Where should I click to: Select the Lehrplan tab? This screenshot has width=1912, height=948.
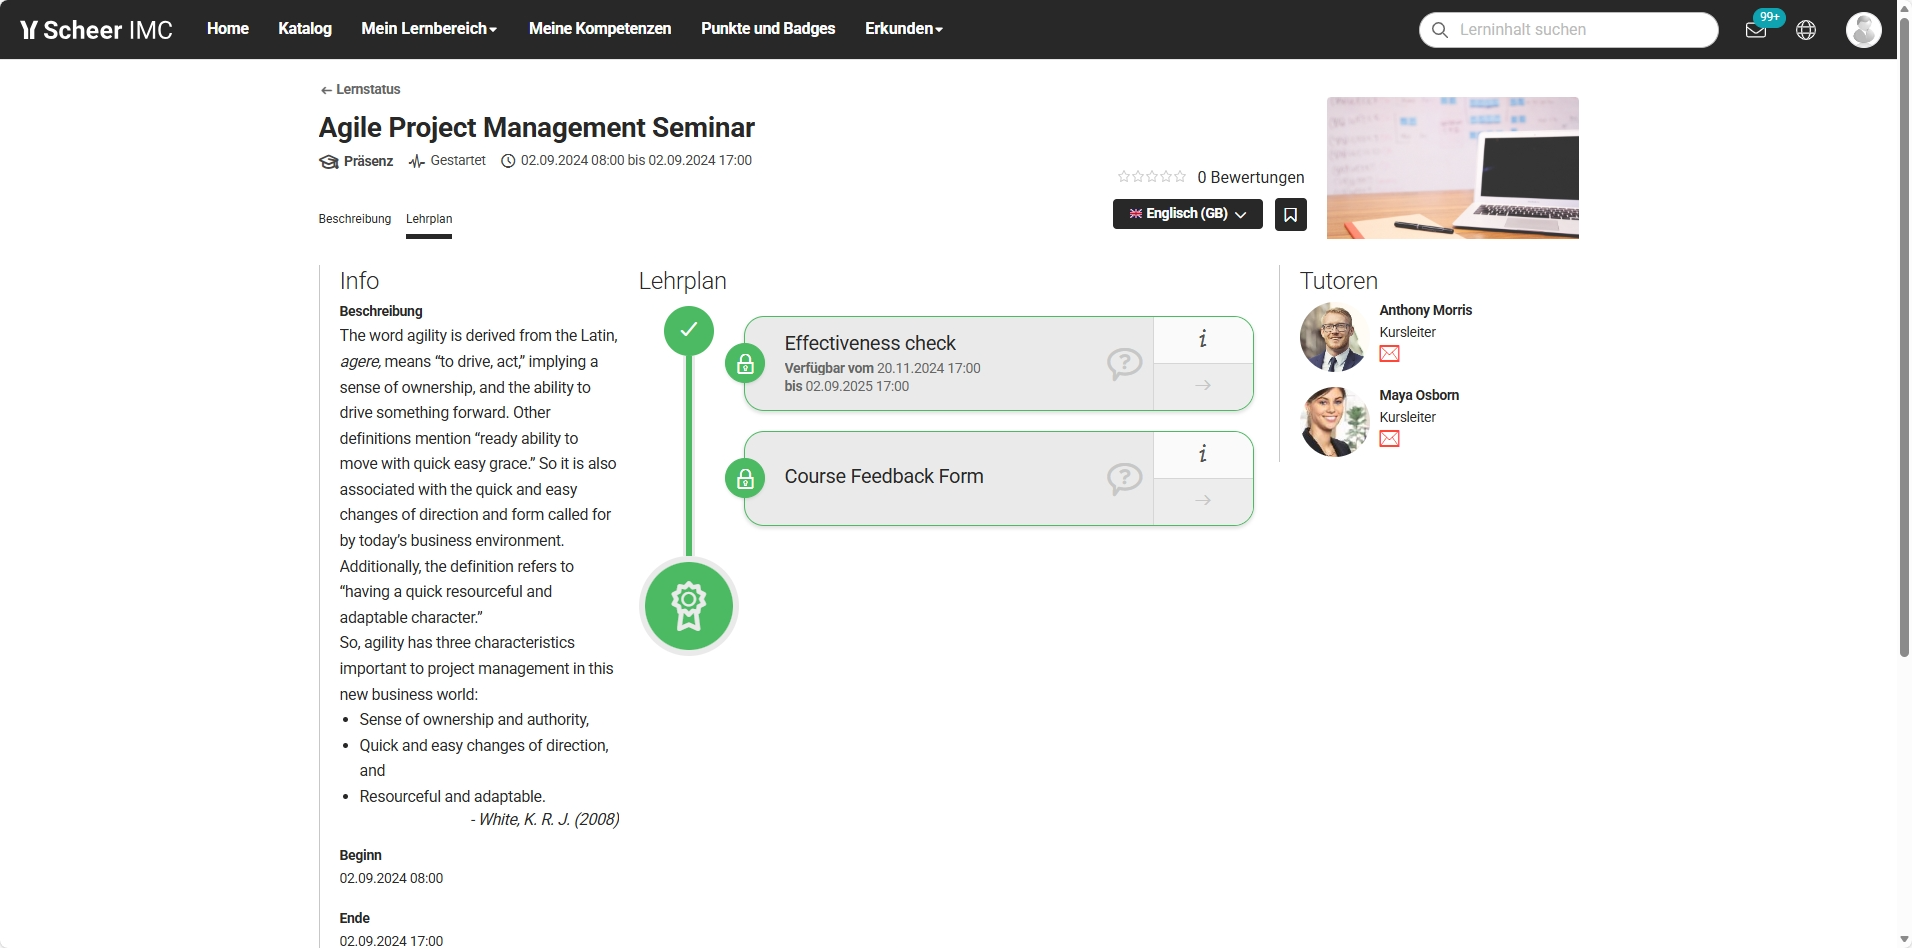[429, 219]
